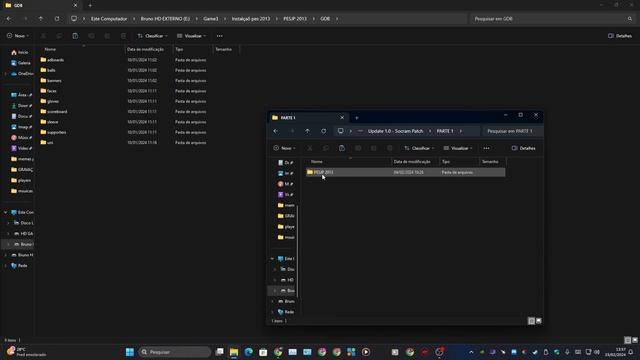
Task: Click Update 1.0 - Socram Patch breadcrumb
Action: click(x=395, y=131)
